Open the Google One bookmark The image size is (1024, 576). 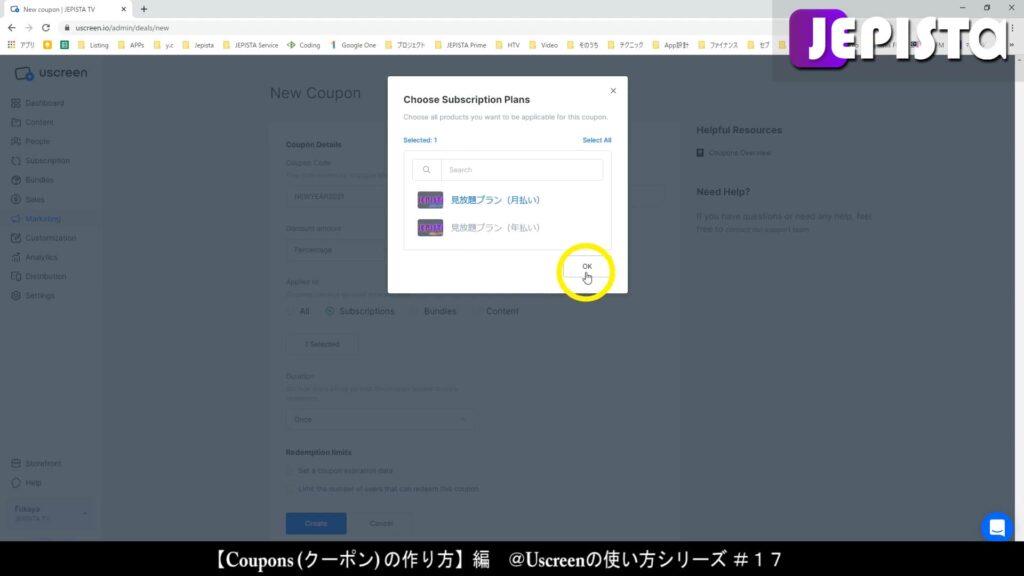353,45
